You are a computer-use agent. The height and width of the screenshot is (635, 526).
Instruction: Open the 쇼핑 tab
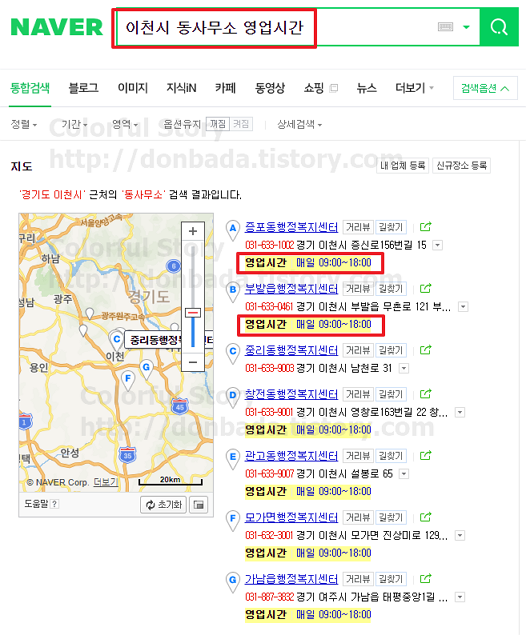[x=314, y=88]
